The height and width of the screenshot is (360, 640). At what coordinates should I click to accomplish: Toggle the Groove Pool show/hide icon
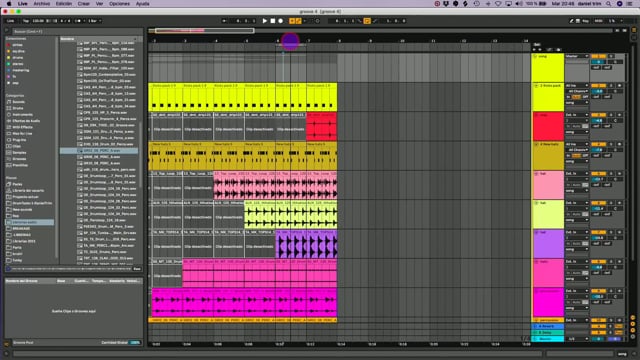[x=7, y=344]
